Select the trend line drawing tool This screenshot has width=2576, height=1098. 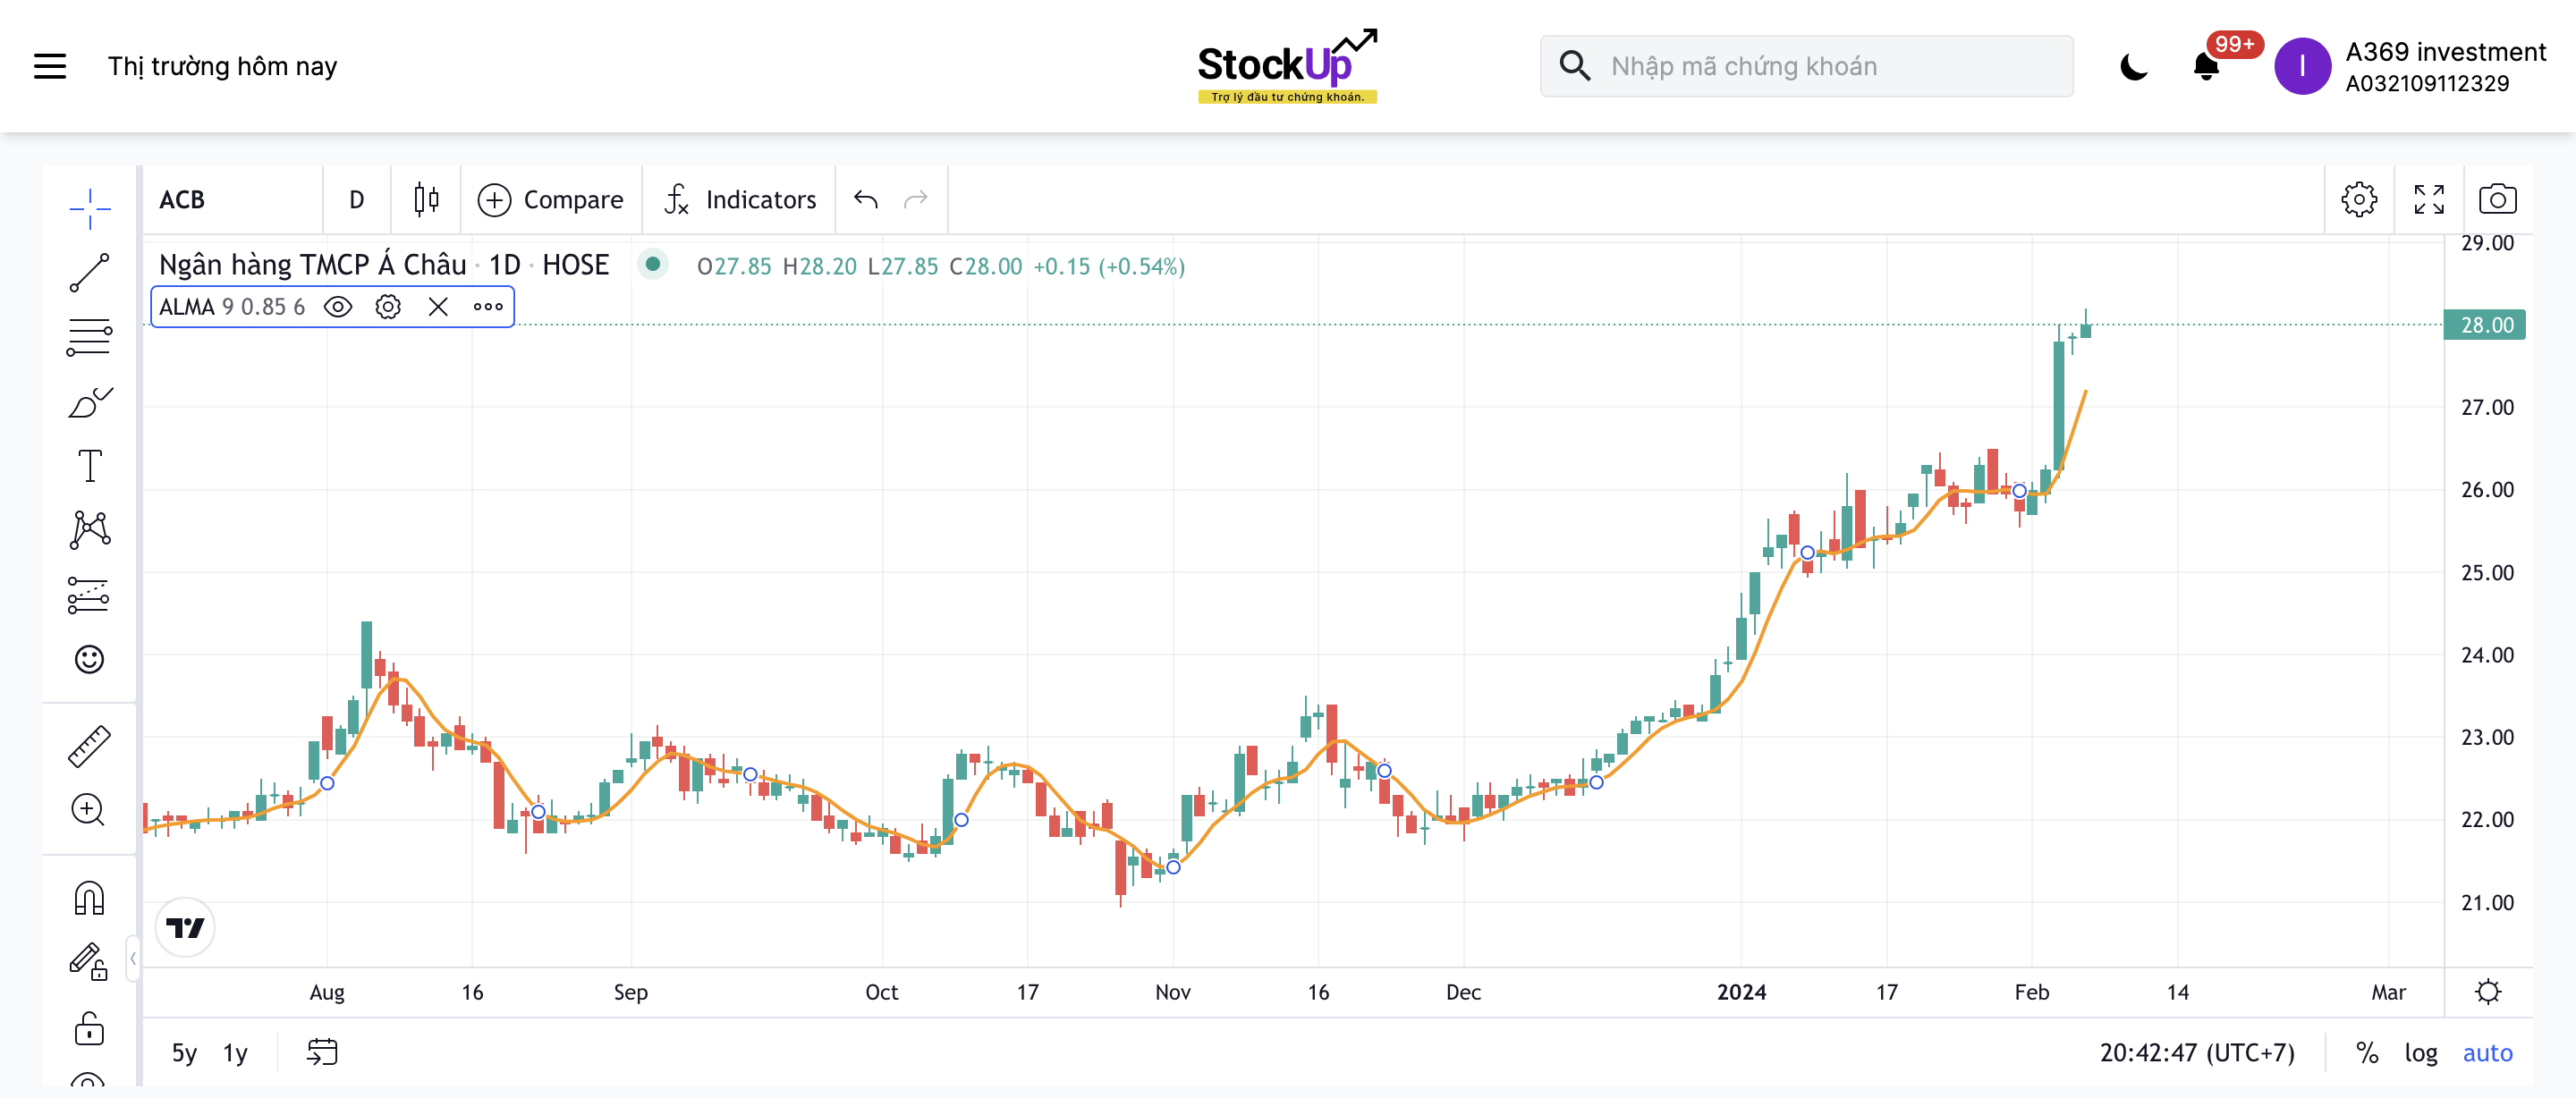pos(89,273)
